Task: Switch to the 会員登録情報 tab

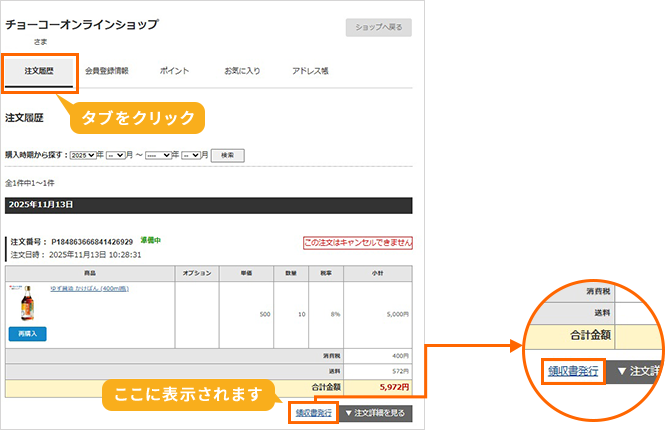Action: 106,72
